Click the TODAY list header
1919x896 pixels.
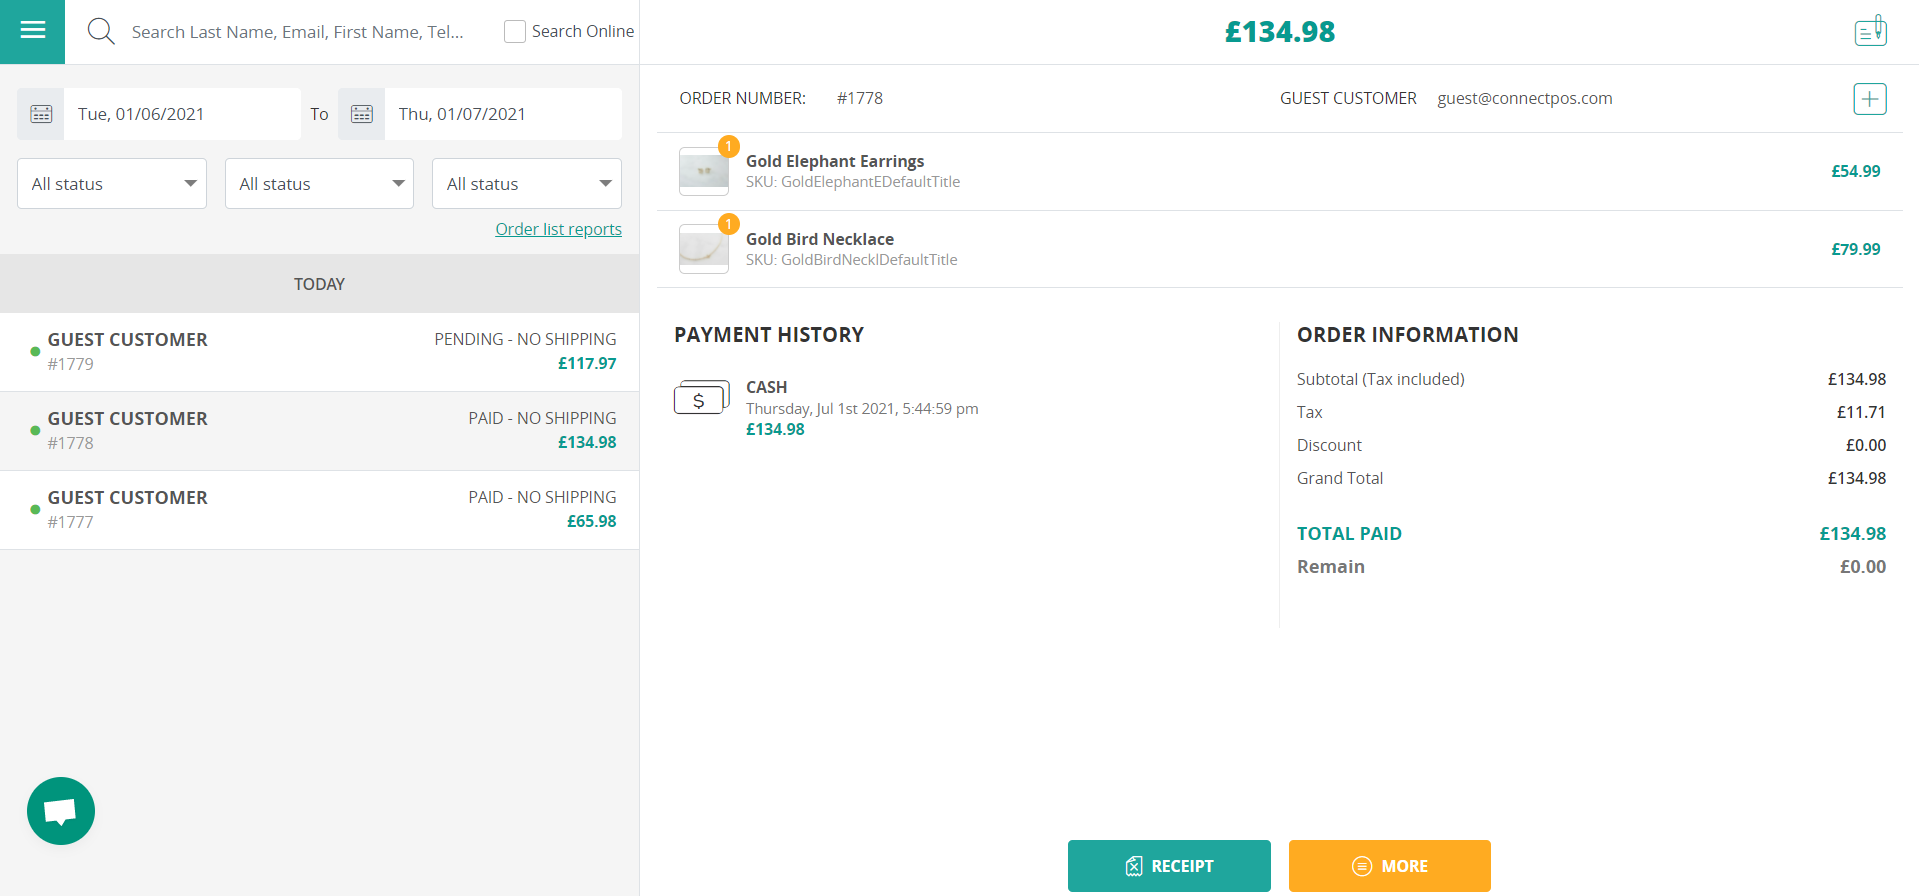click(x=319, y=284)
